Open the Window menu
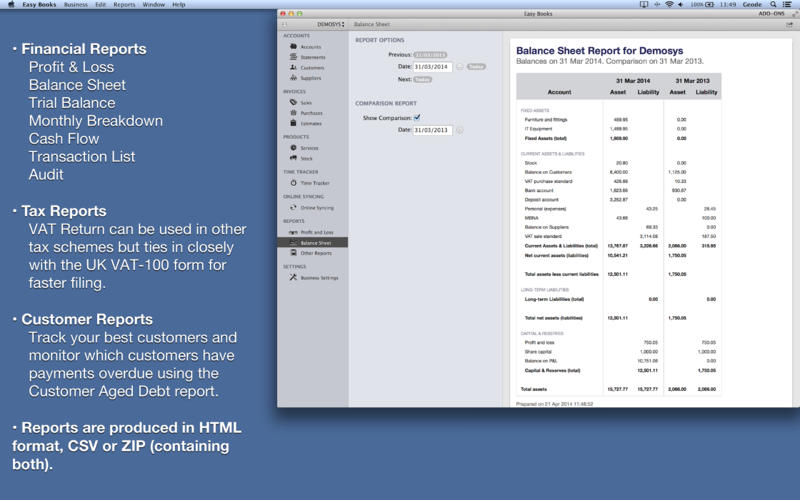This screenshot has width=800, height=500. 154,4
